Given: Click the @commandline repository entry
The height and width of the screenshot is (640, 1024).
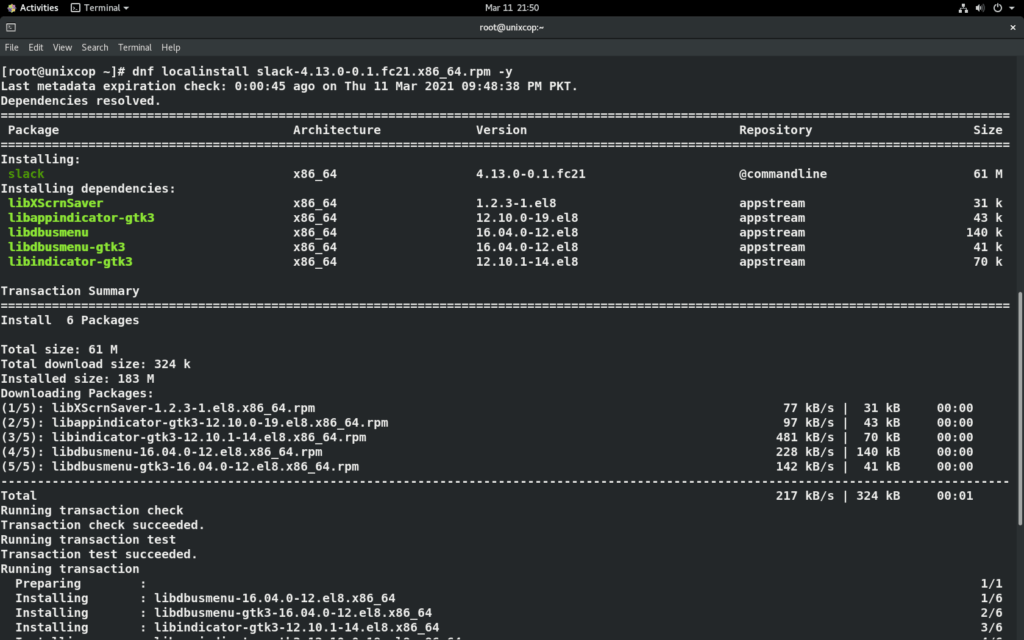Looking at the screenshot, I should pos(782,174).
